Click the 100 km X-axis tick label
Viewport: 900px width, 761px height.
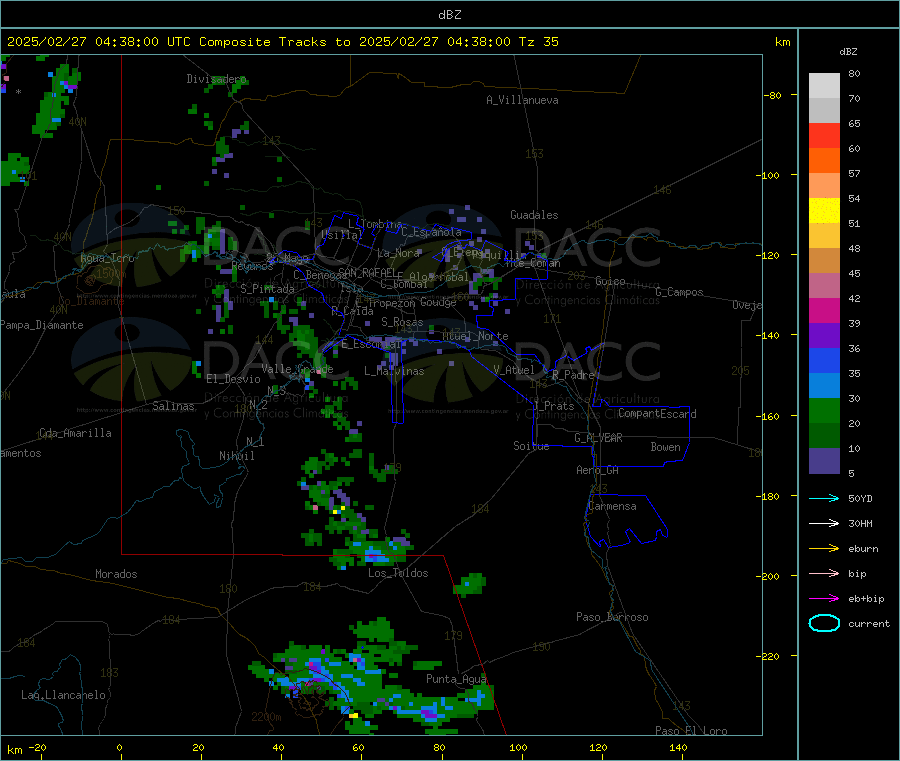pyautogui.click(x=518, y=747)
